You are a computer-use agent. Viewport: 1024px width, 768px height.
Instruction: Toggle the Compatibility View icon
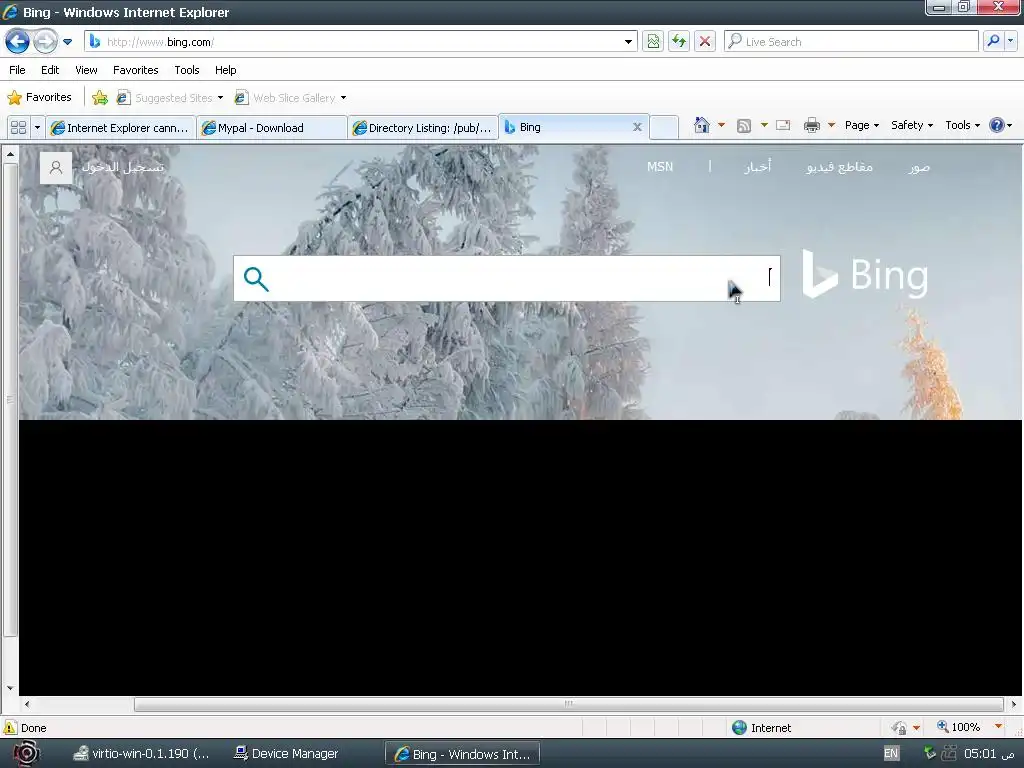point(653,42)
